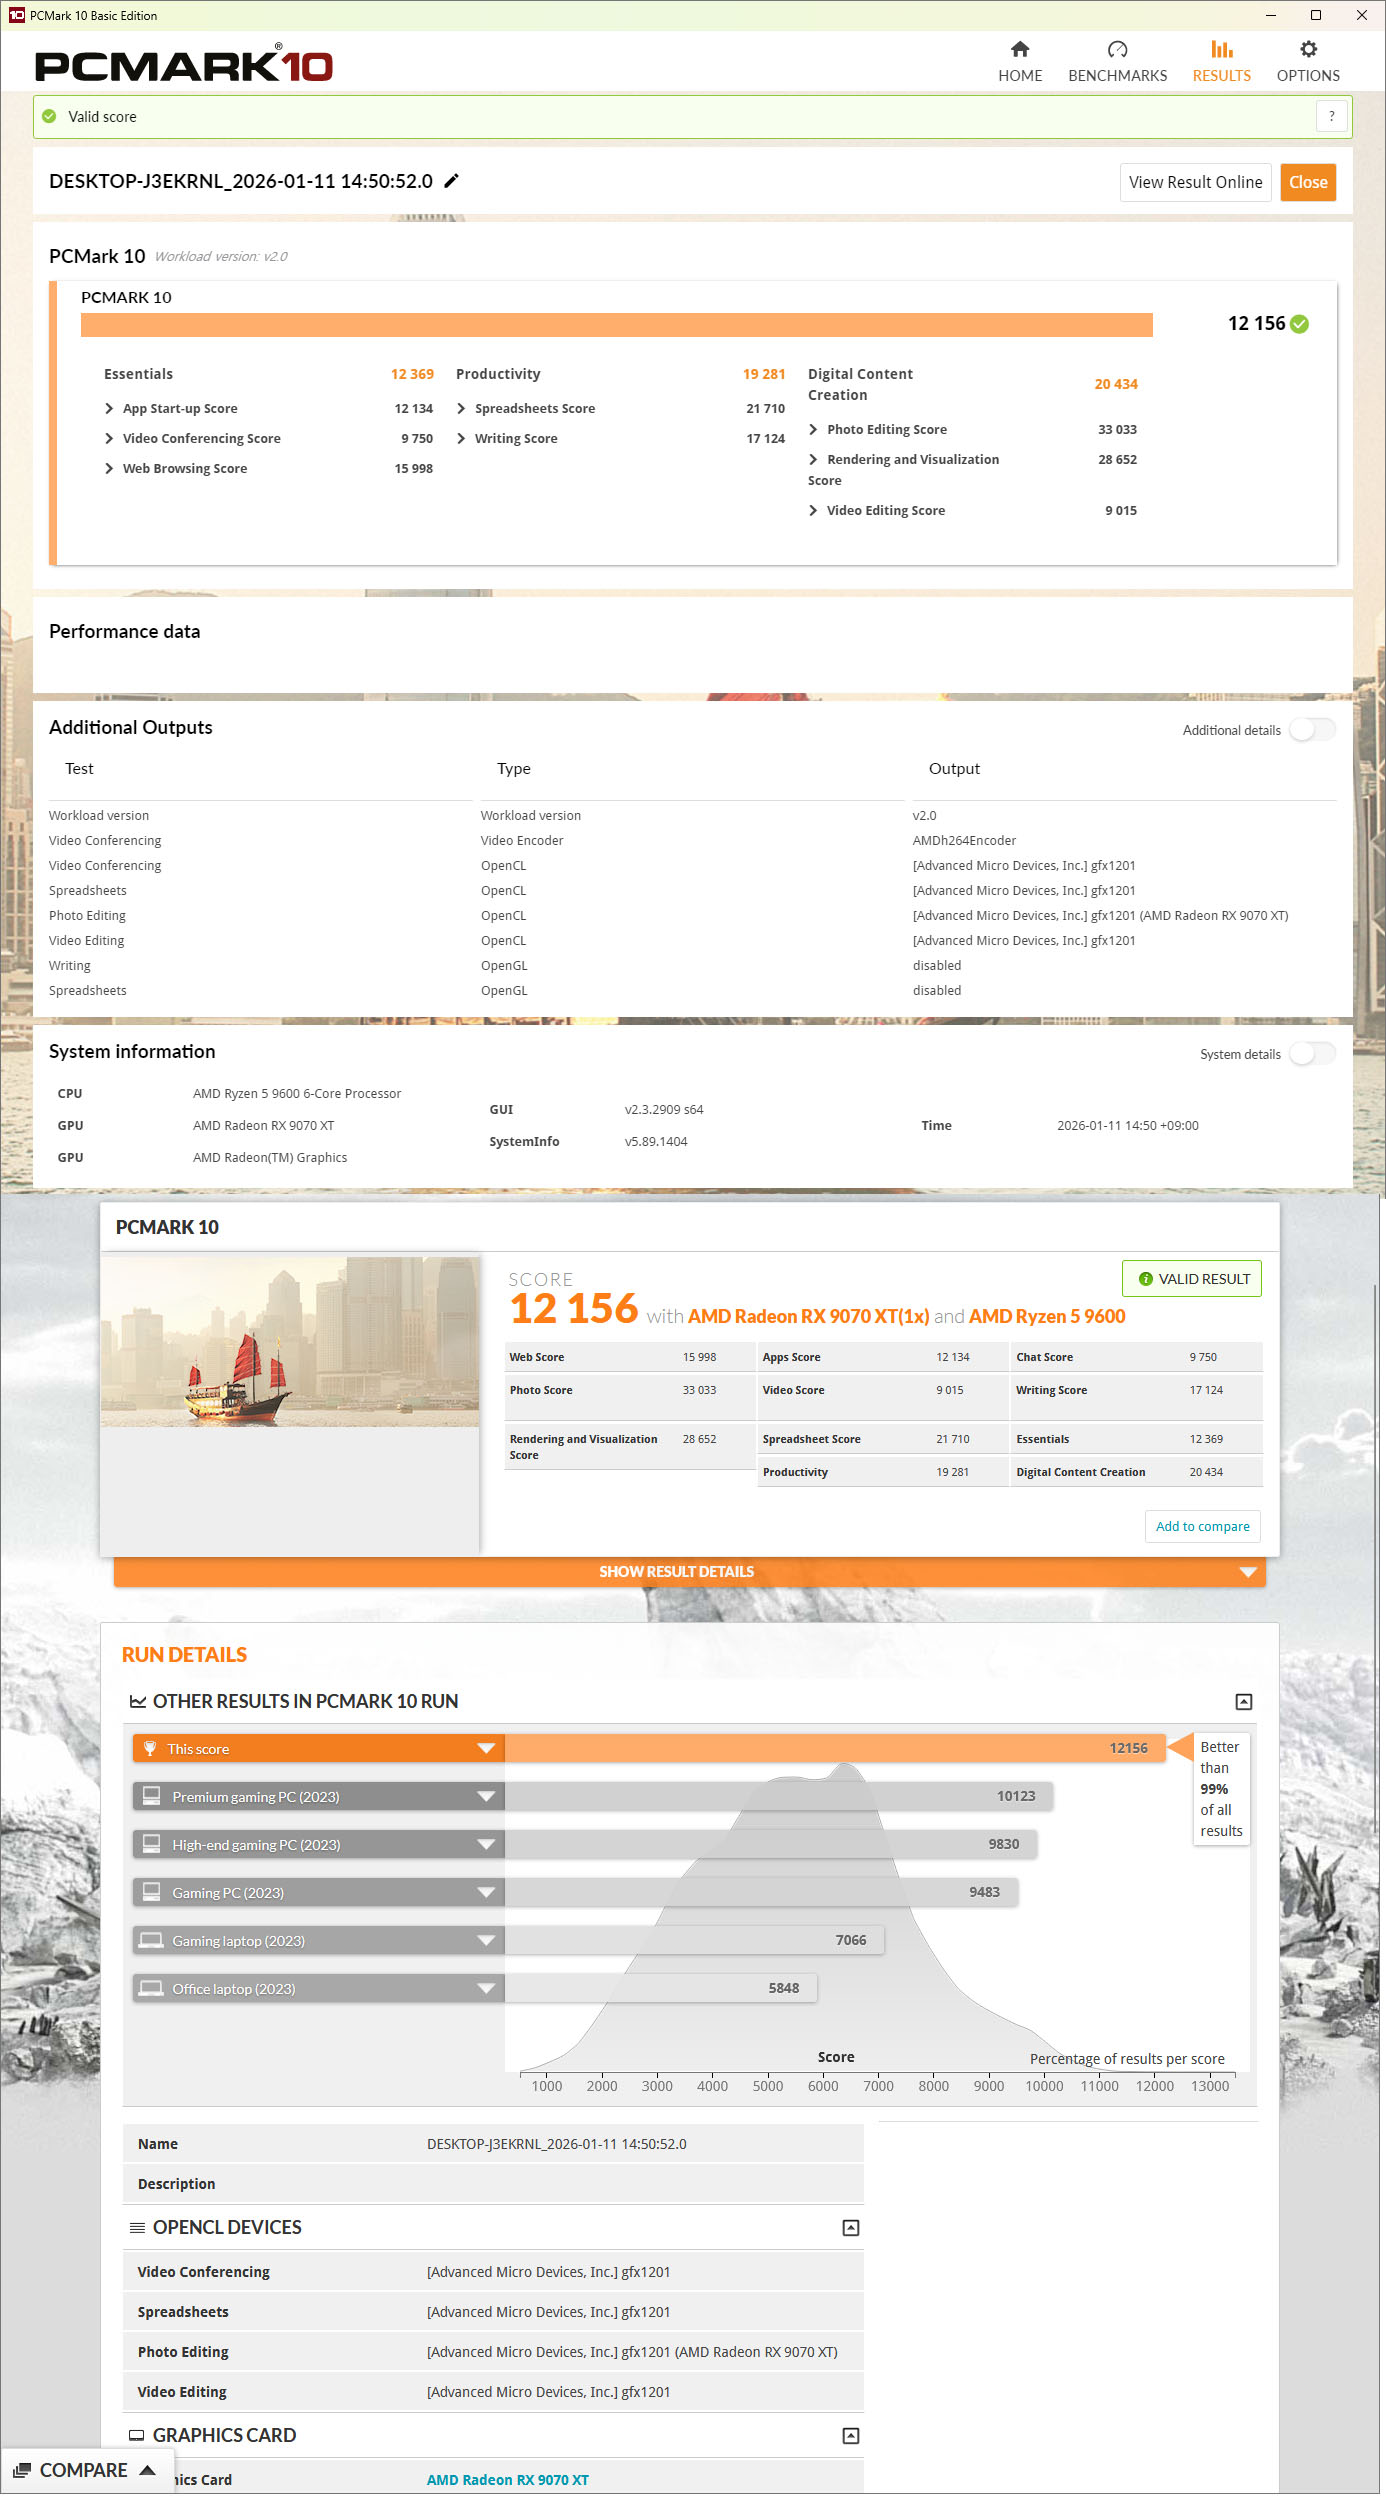Open the Gaming PC (2023) dropdown
Viewport: 1386px width, 2498px height.
click(486, 1893)
